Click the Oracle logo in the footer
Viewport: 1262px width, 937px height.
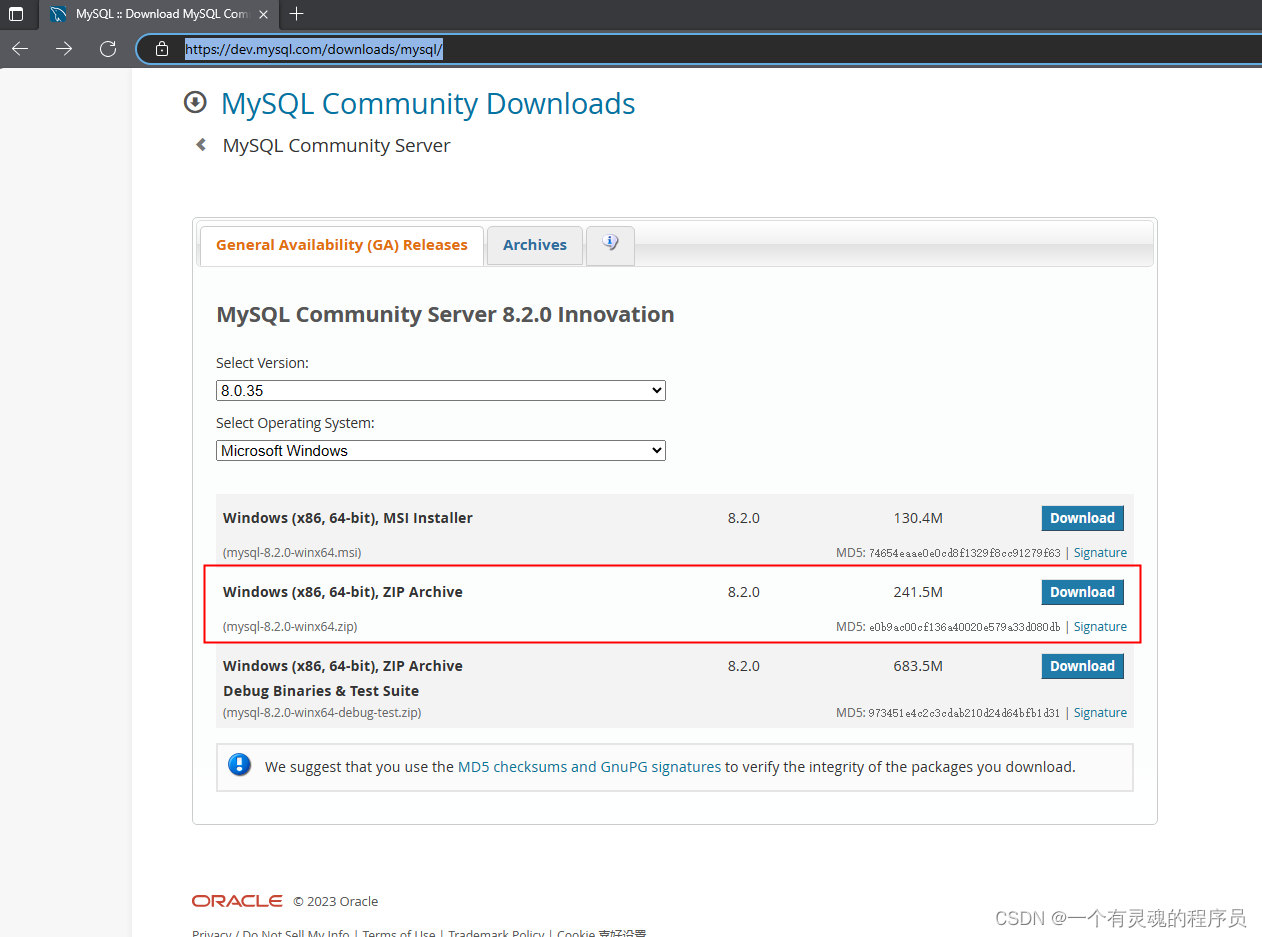237,900
